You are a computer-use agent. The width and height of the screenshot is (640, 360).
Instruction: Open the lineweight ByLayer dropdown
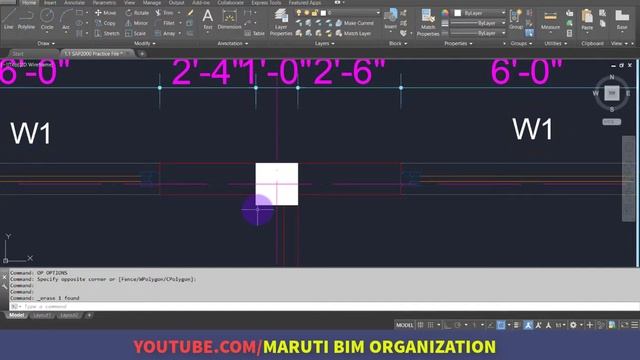(x=478, y=23)
